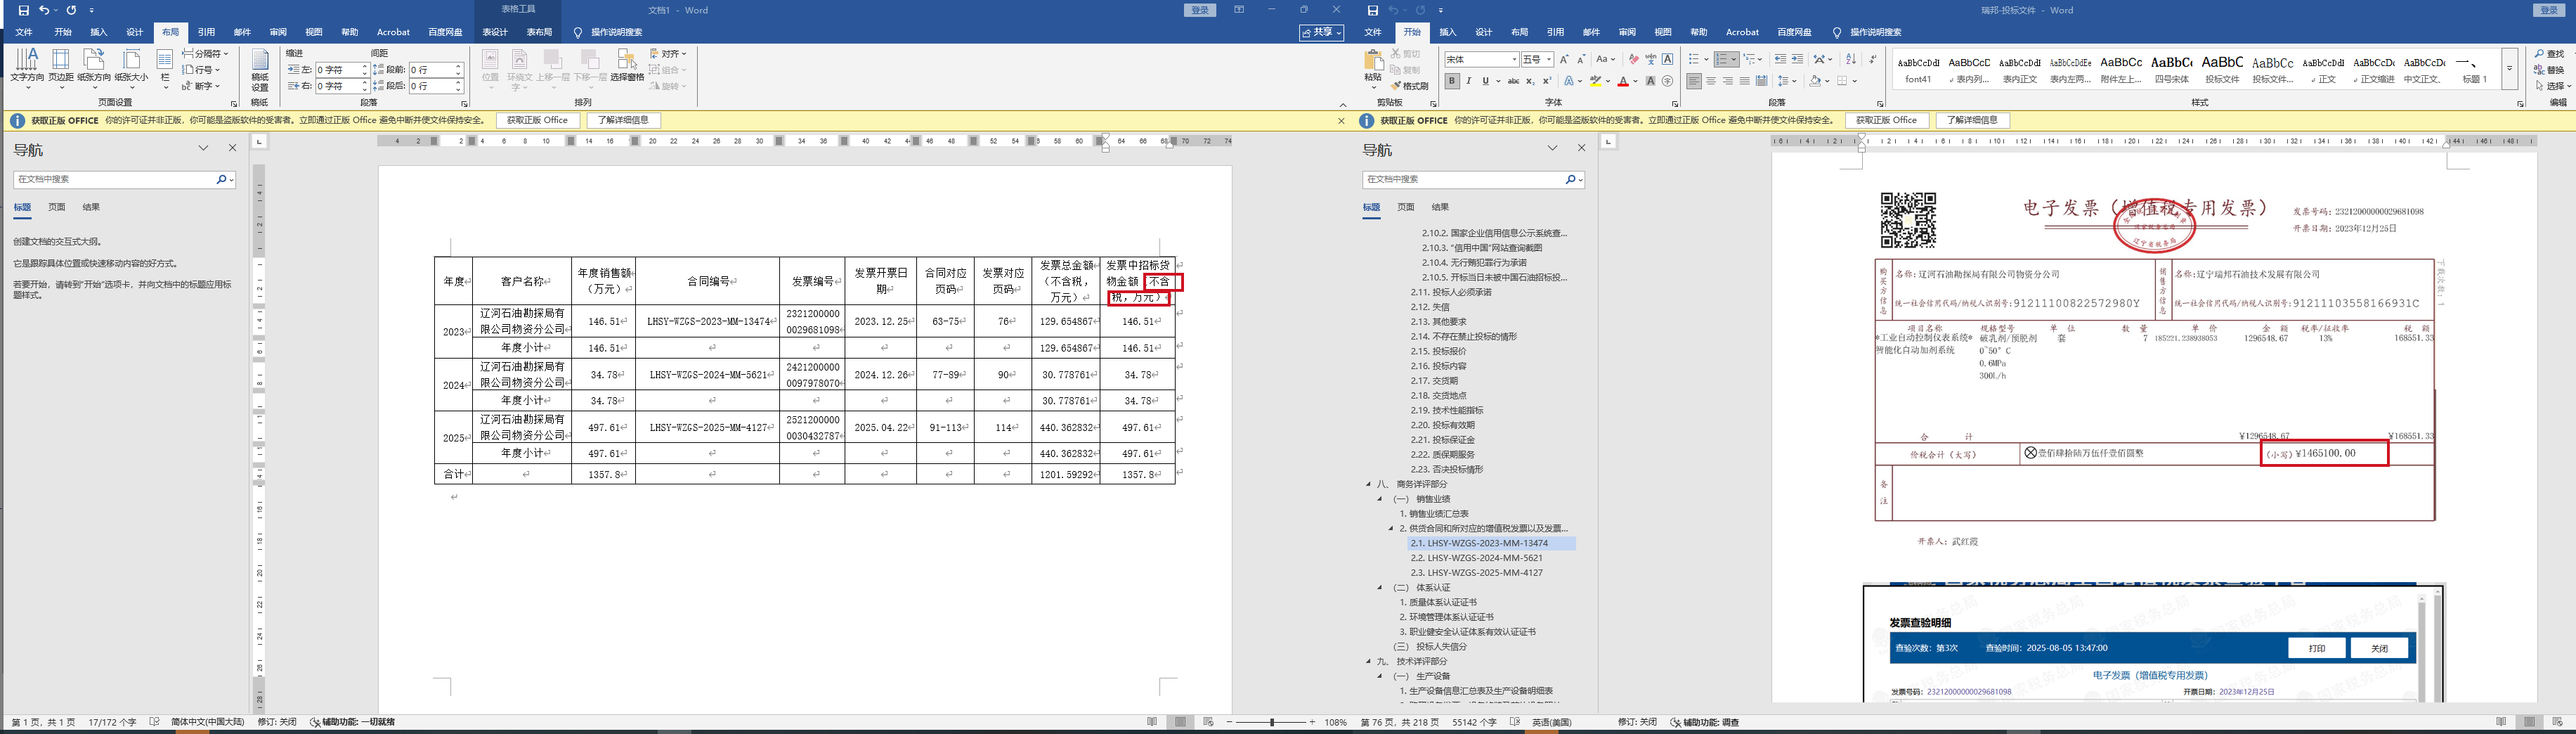Open the 选择窗格 selection pane

click(627, 65)
